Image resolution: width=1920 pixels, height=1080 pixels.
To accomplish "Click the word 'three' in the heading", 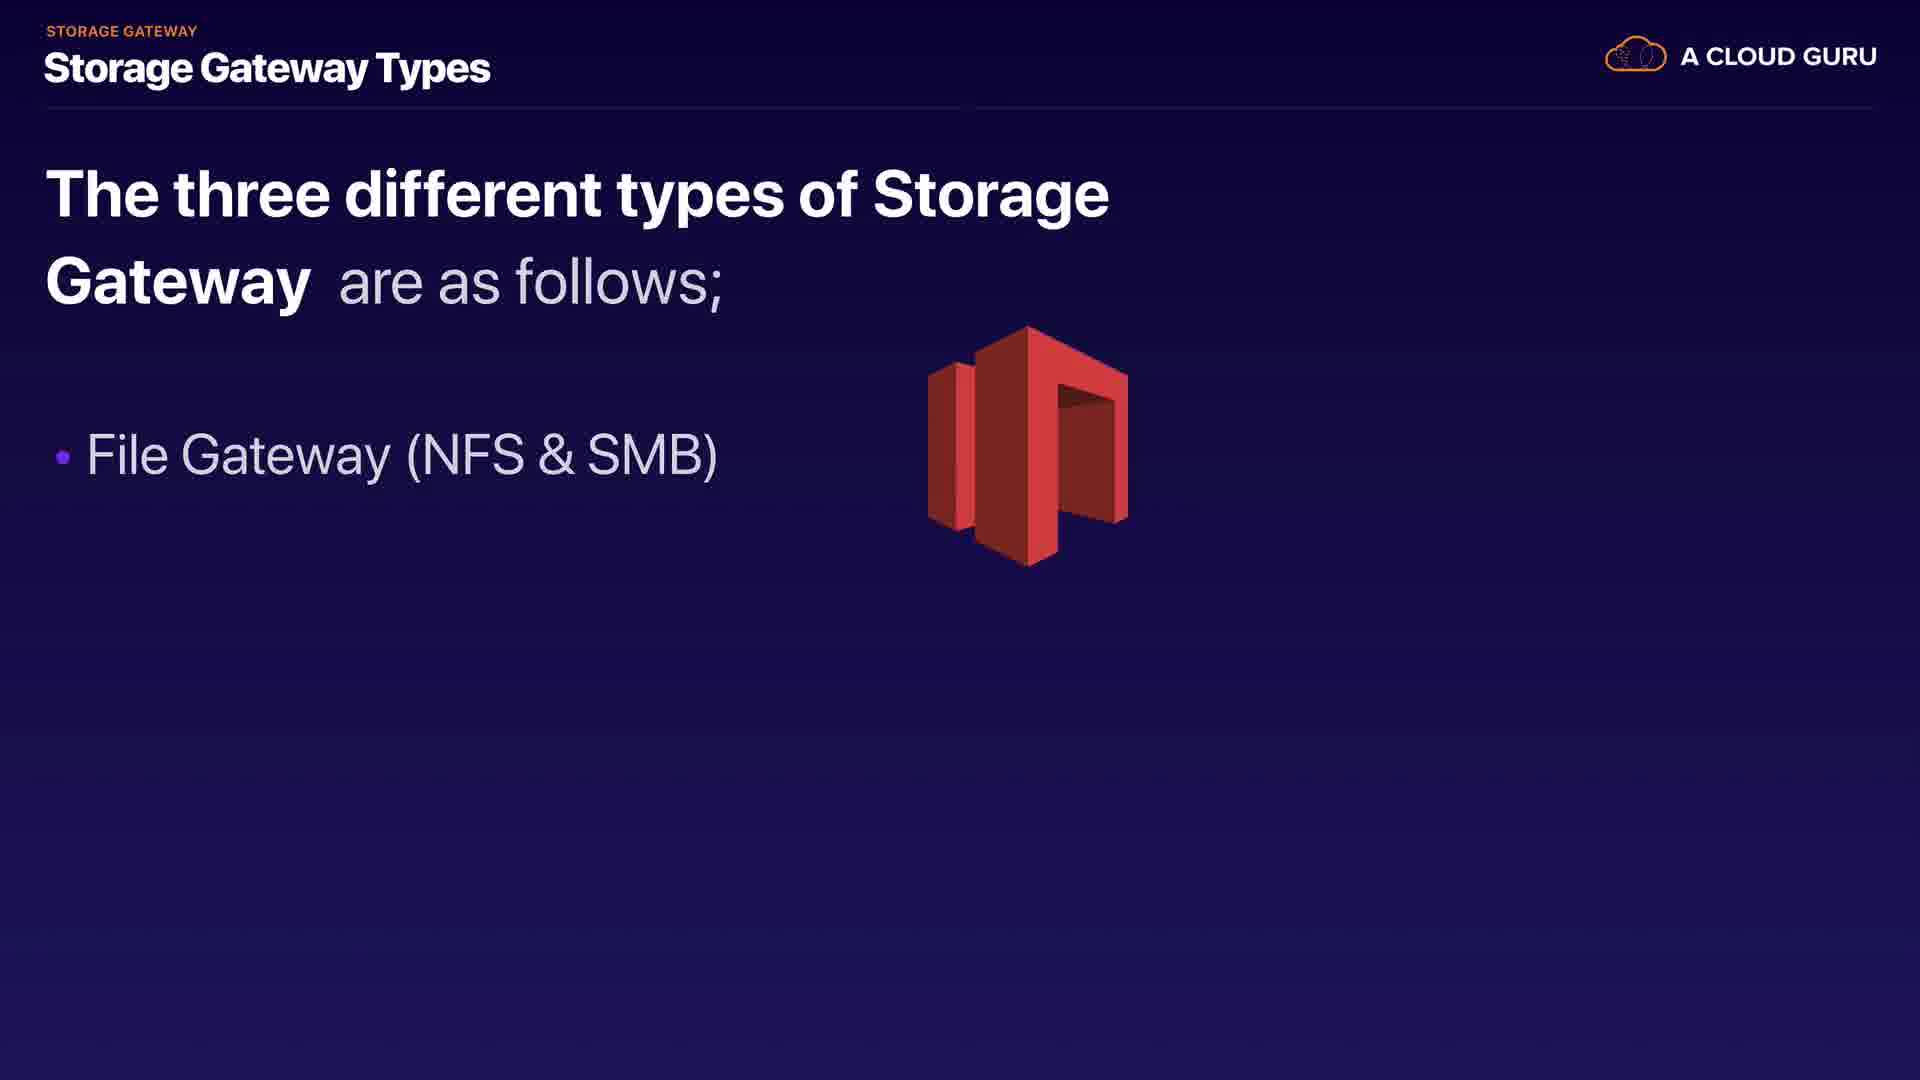I will 251,194.
